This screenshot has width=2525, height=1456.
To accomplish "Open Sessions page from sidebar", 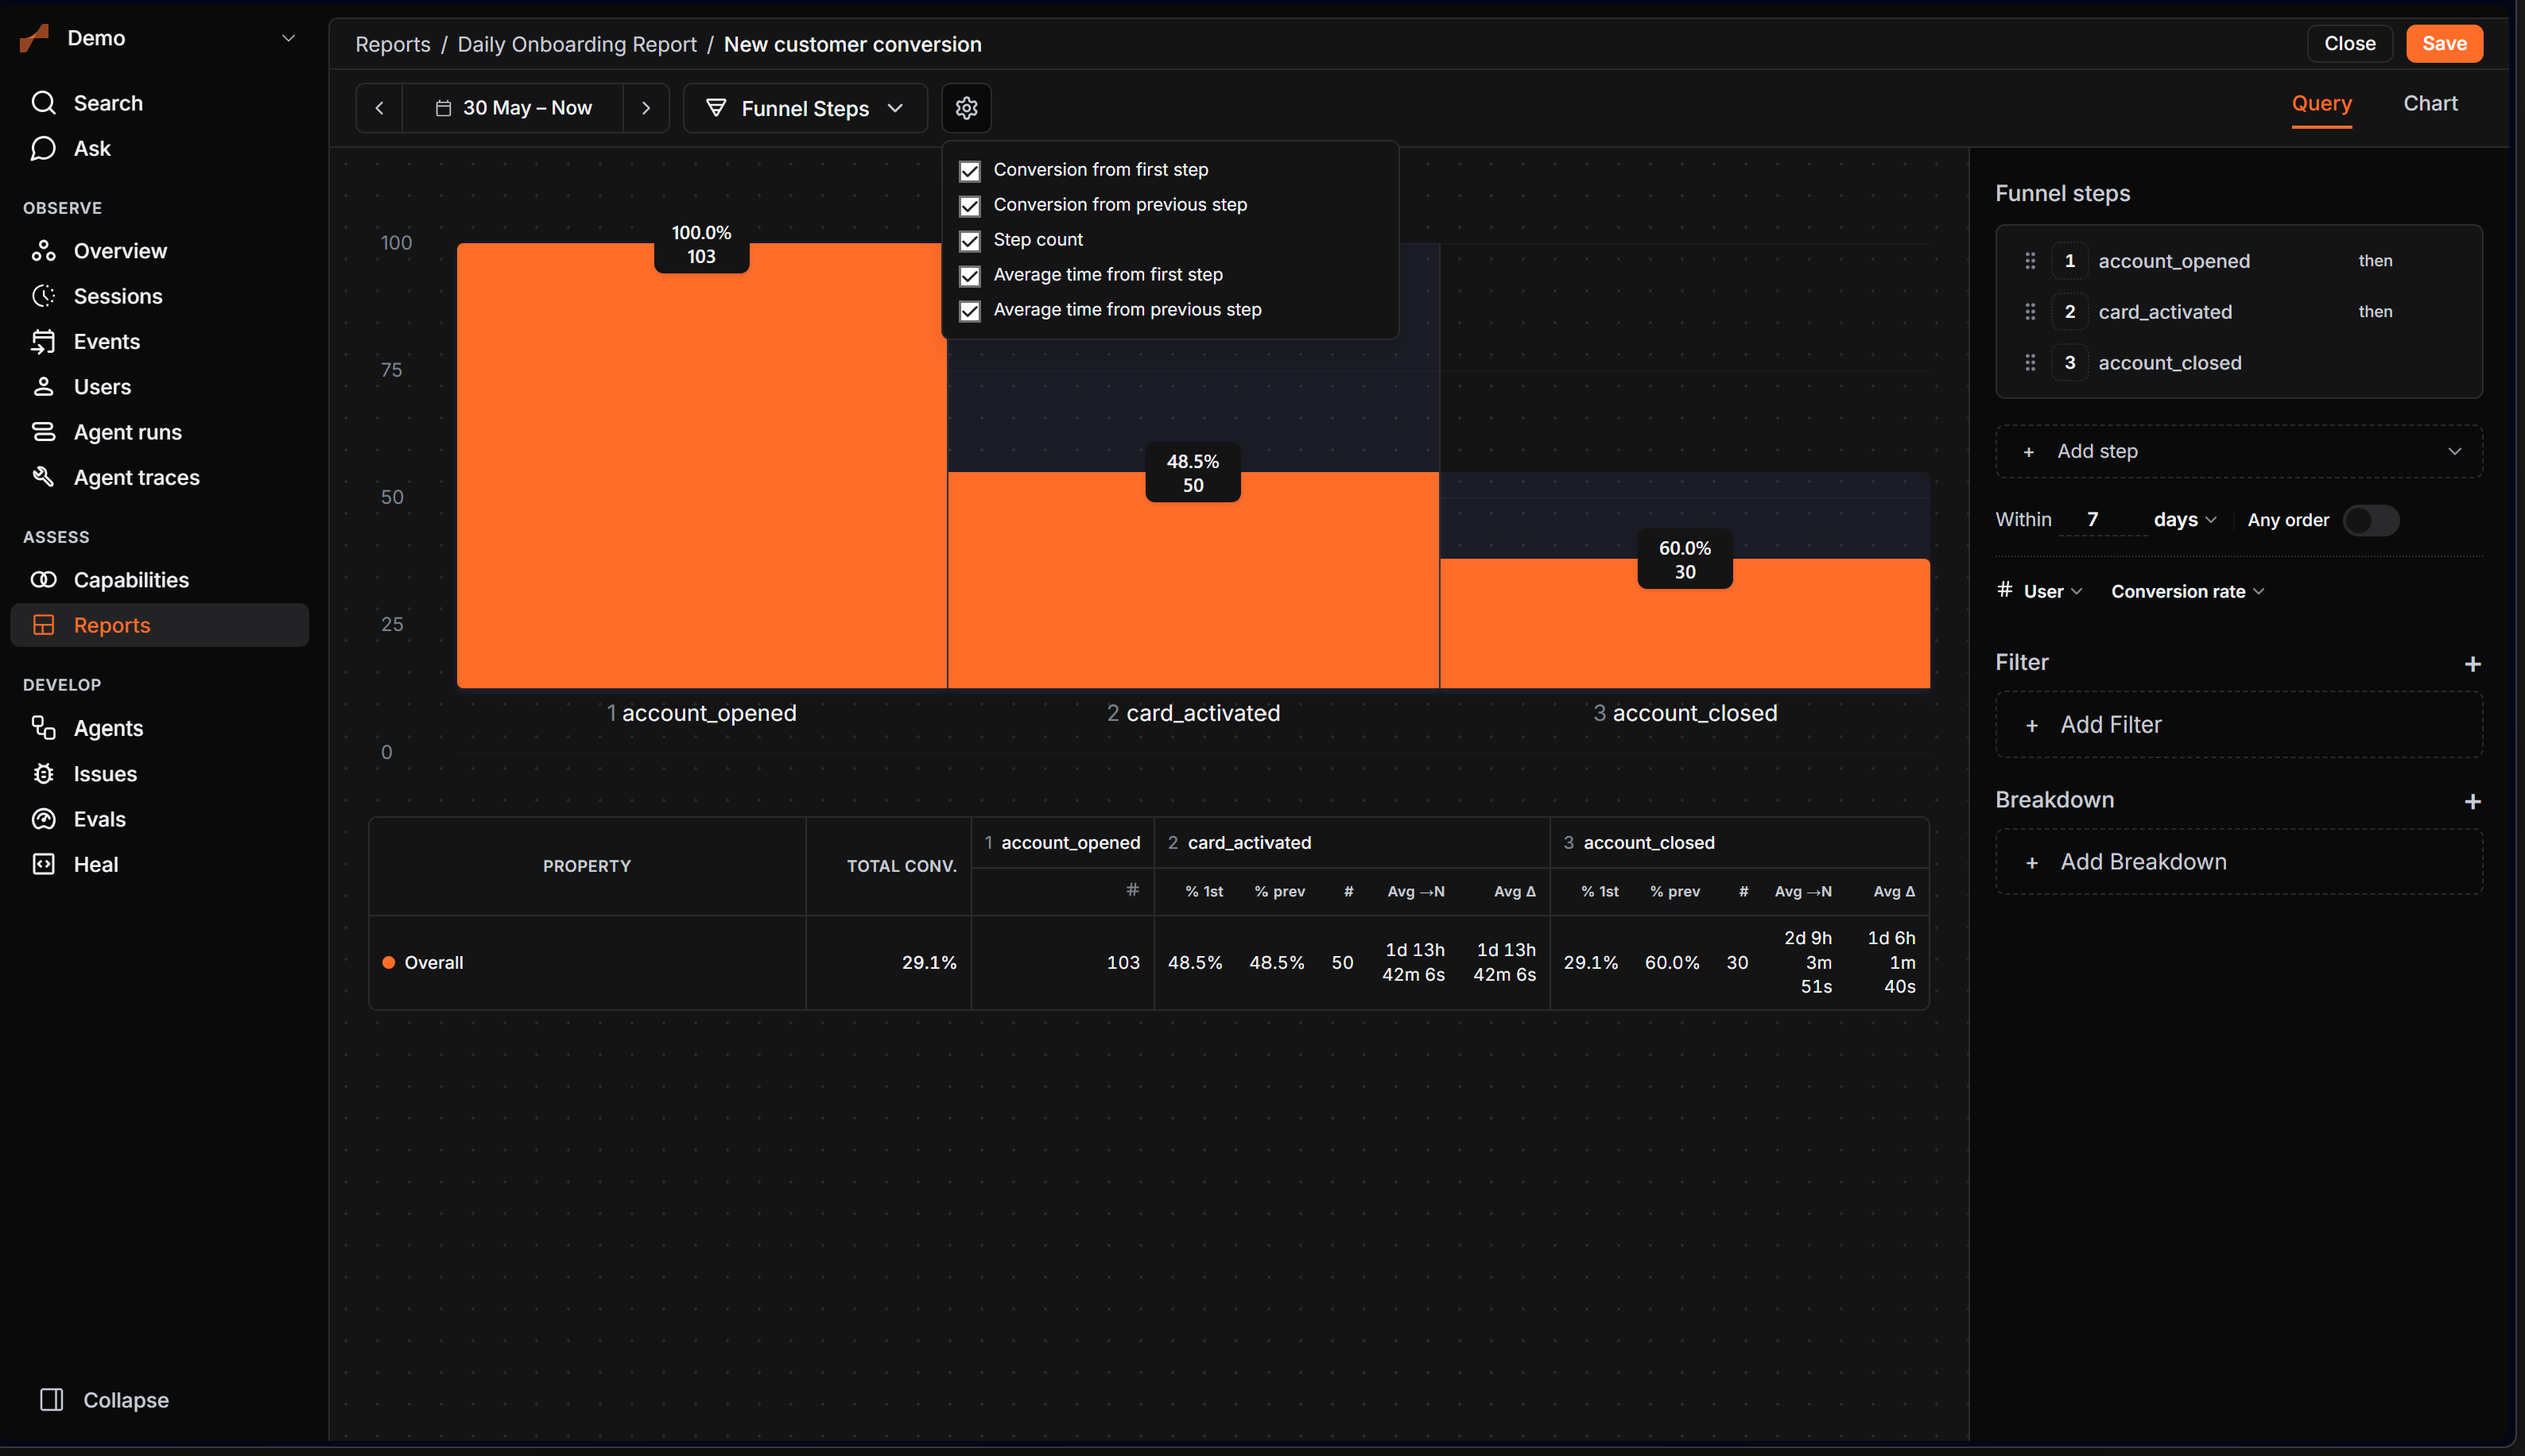I will point(117,296).
